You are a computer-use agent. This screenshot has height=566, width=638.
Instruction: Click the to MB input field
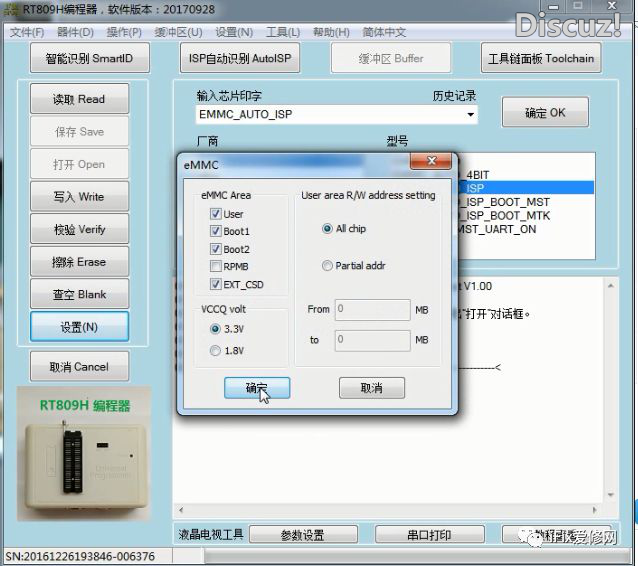point(372,340)
